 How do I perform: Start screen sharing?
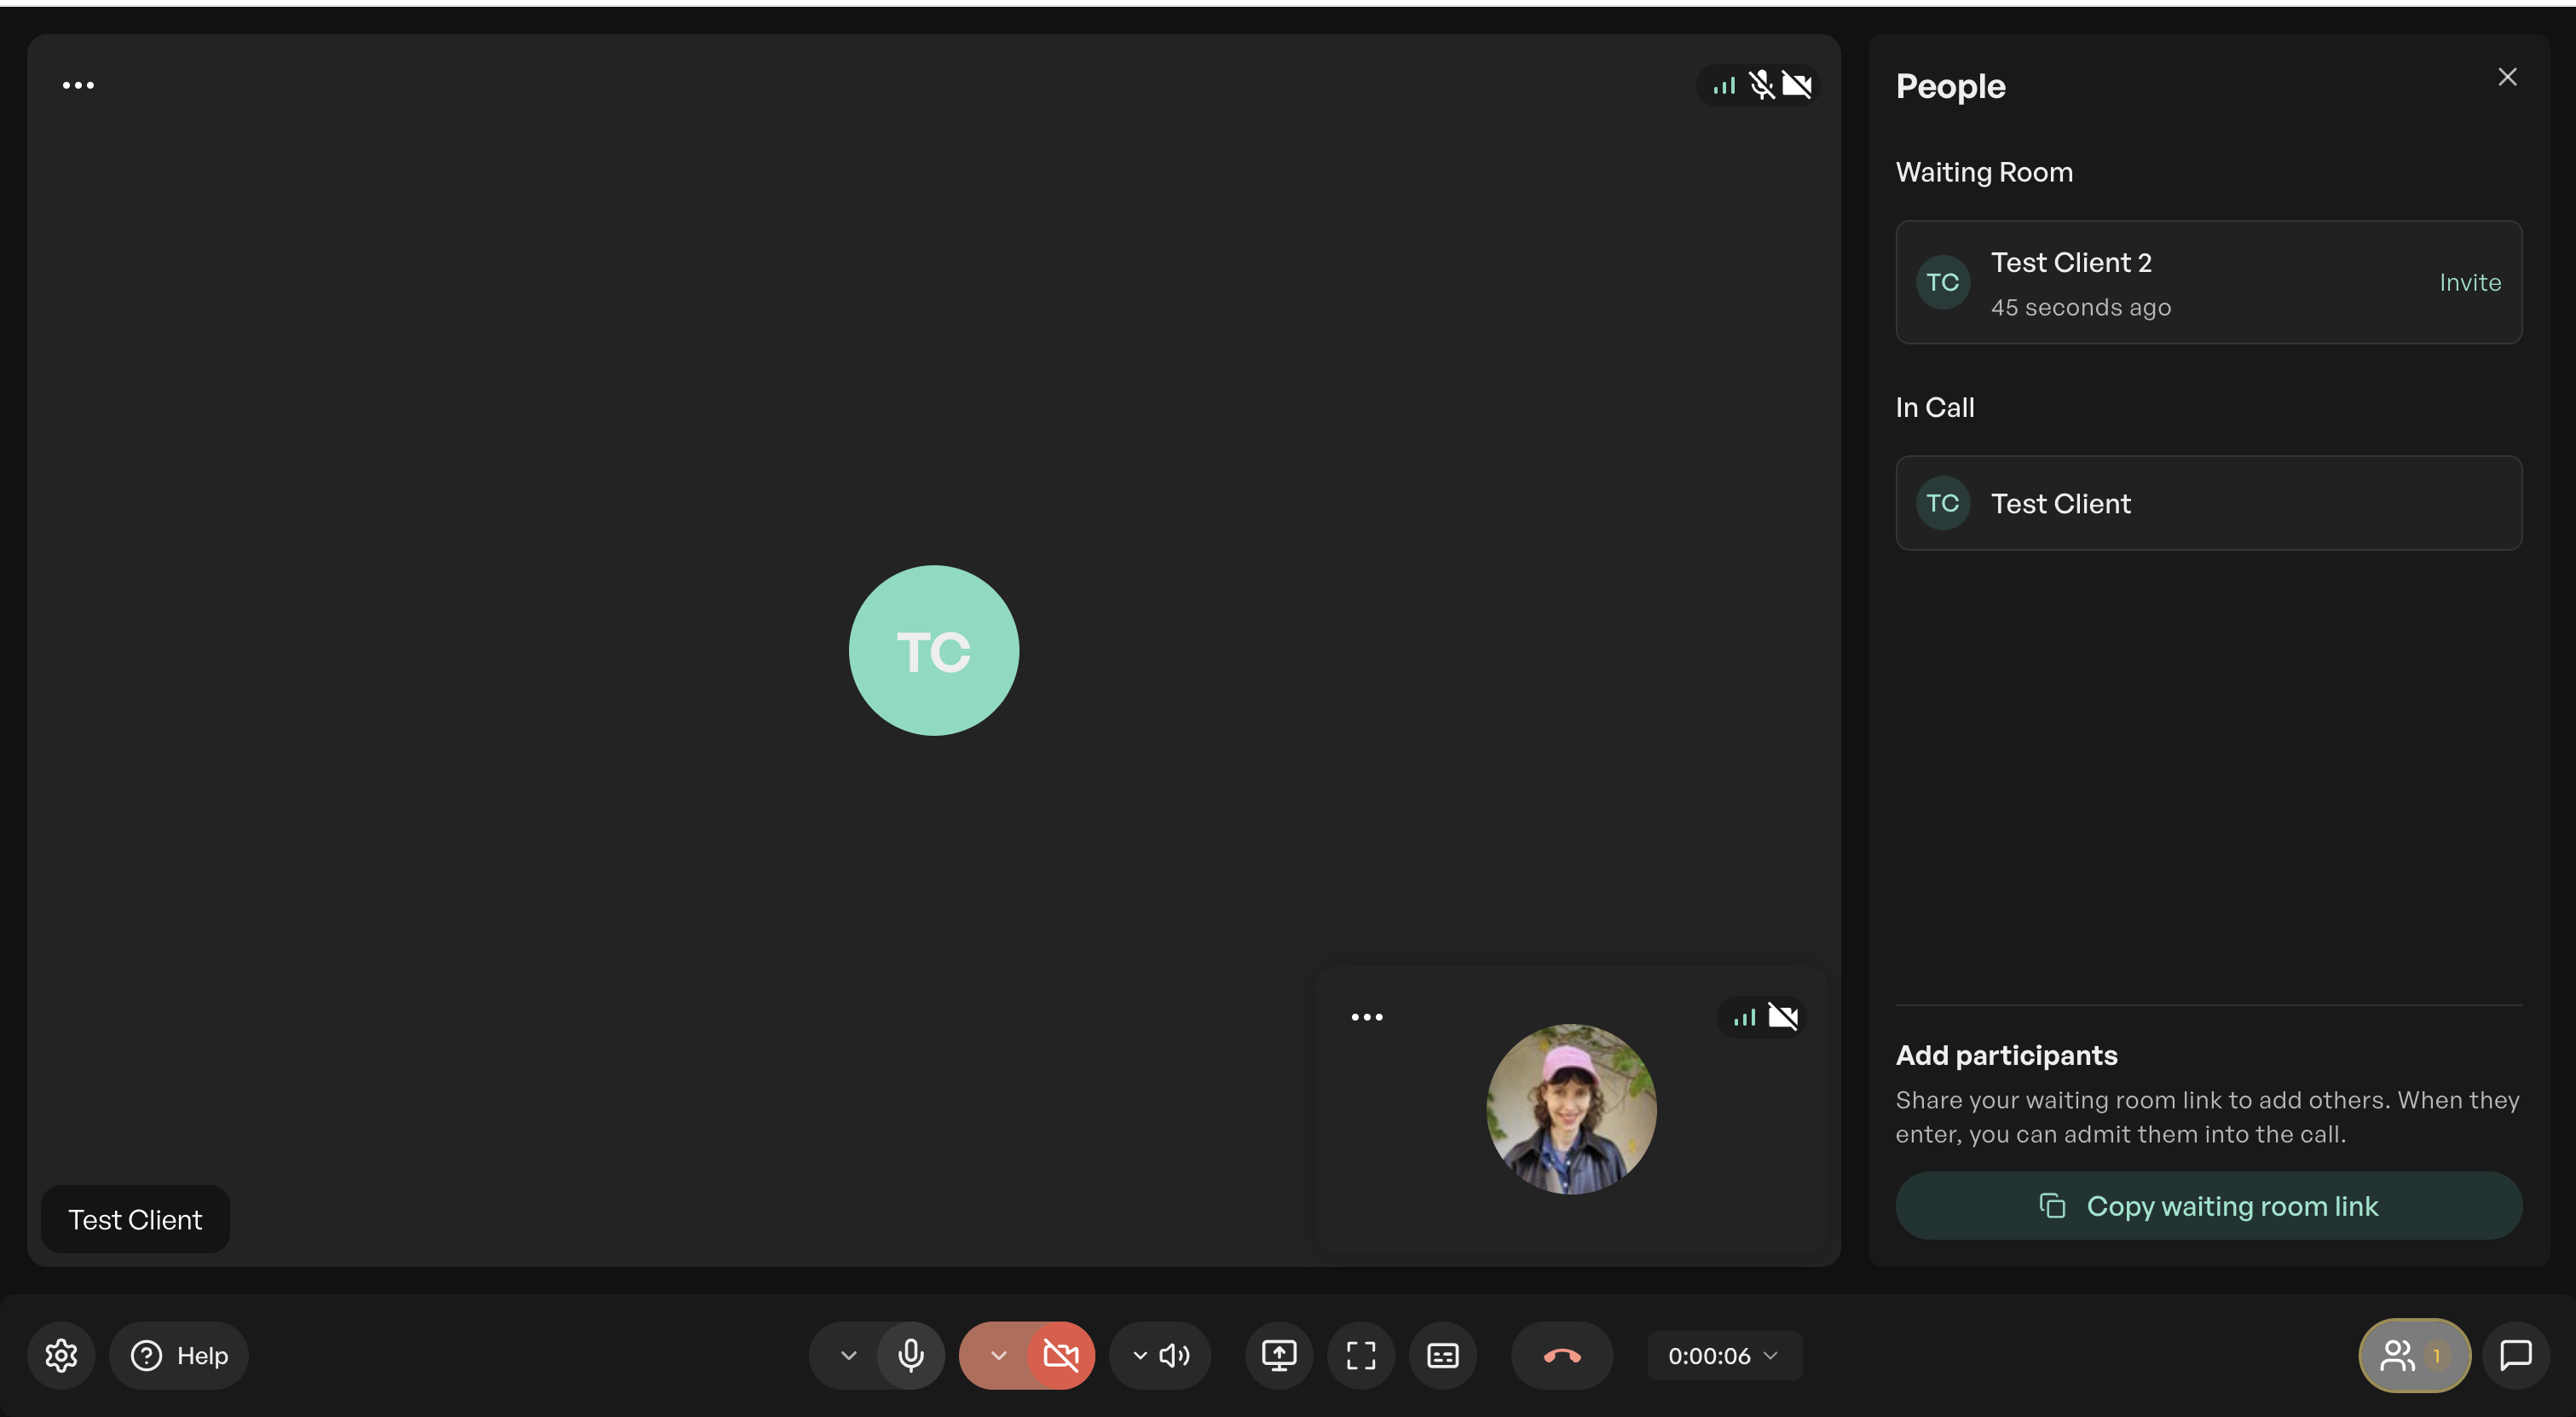1279,1356
